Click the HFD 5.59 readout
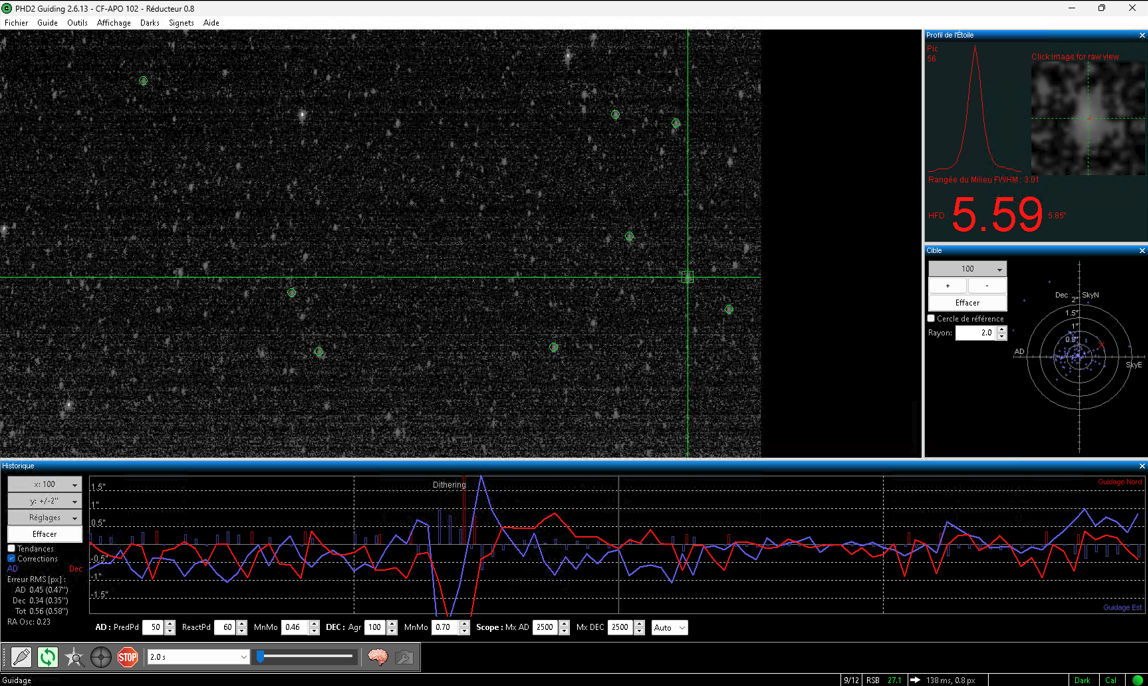 tap(996, 215)
